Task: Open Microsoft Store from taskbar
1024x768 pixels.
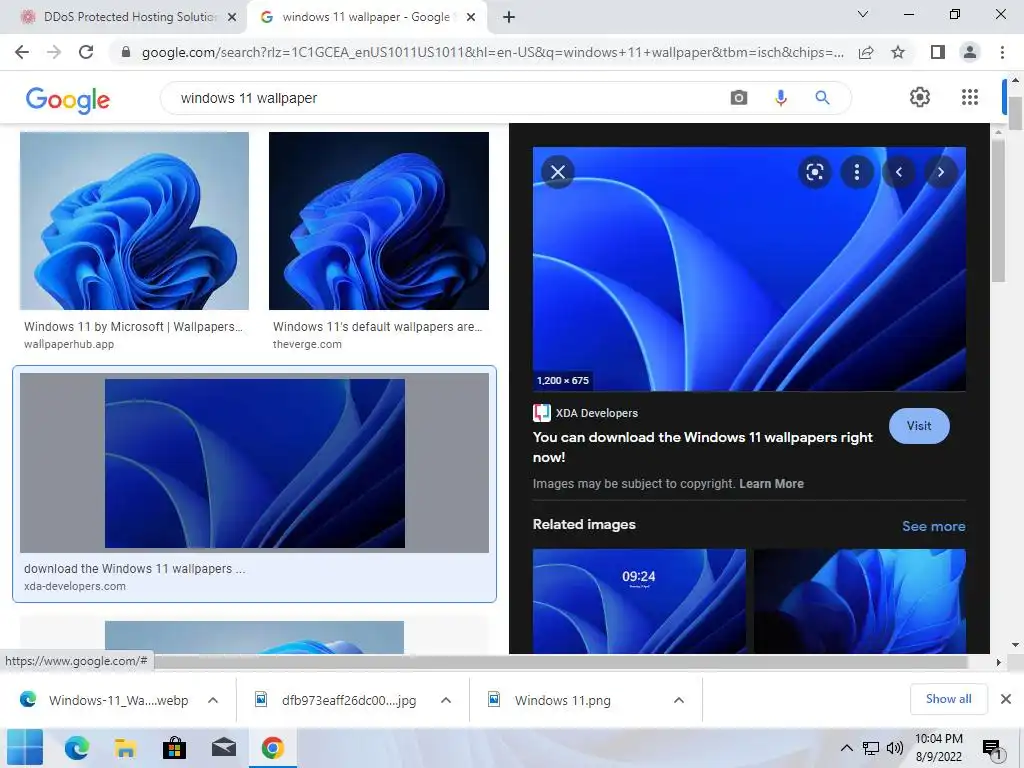Action: click(x=174, y=748)
